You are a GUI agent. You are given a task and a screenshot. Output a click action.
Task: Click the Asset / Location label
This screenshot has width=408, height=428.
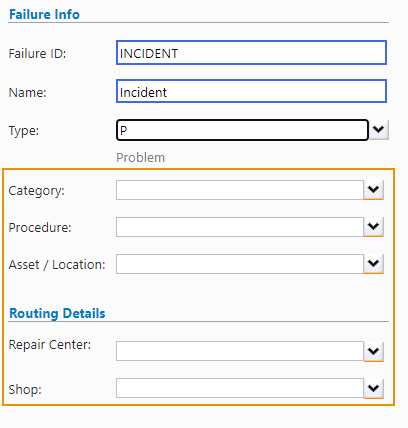57,265
